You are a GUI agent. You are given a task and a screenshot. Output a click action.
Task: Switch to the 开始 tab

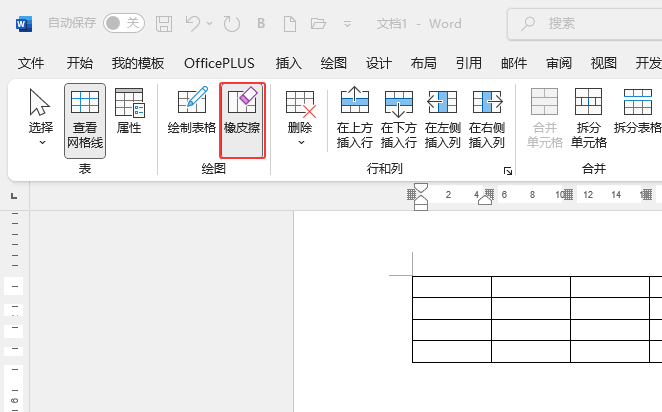pyautogui.click(x=79, y=63)
